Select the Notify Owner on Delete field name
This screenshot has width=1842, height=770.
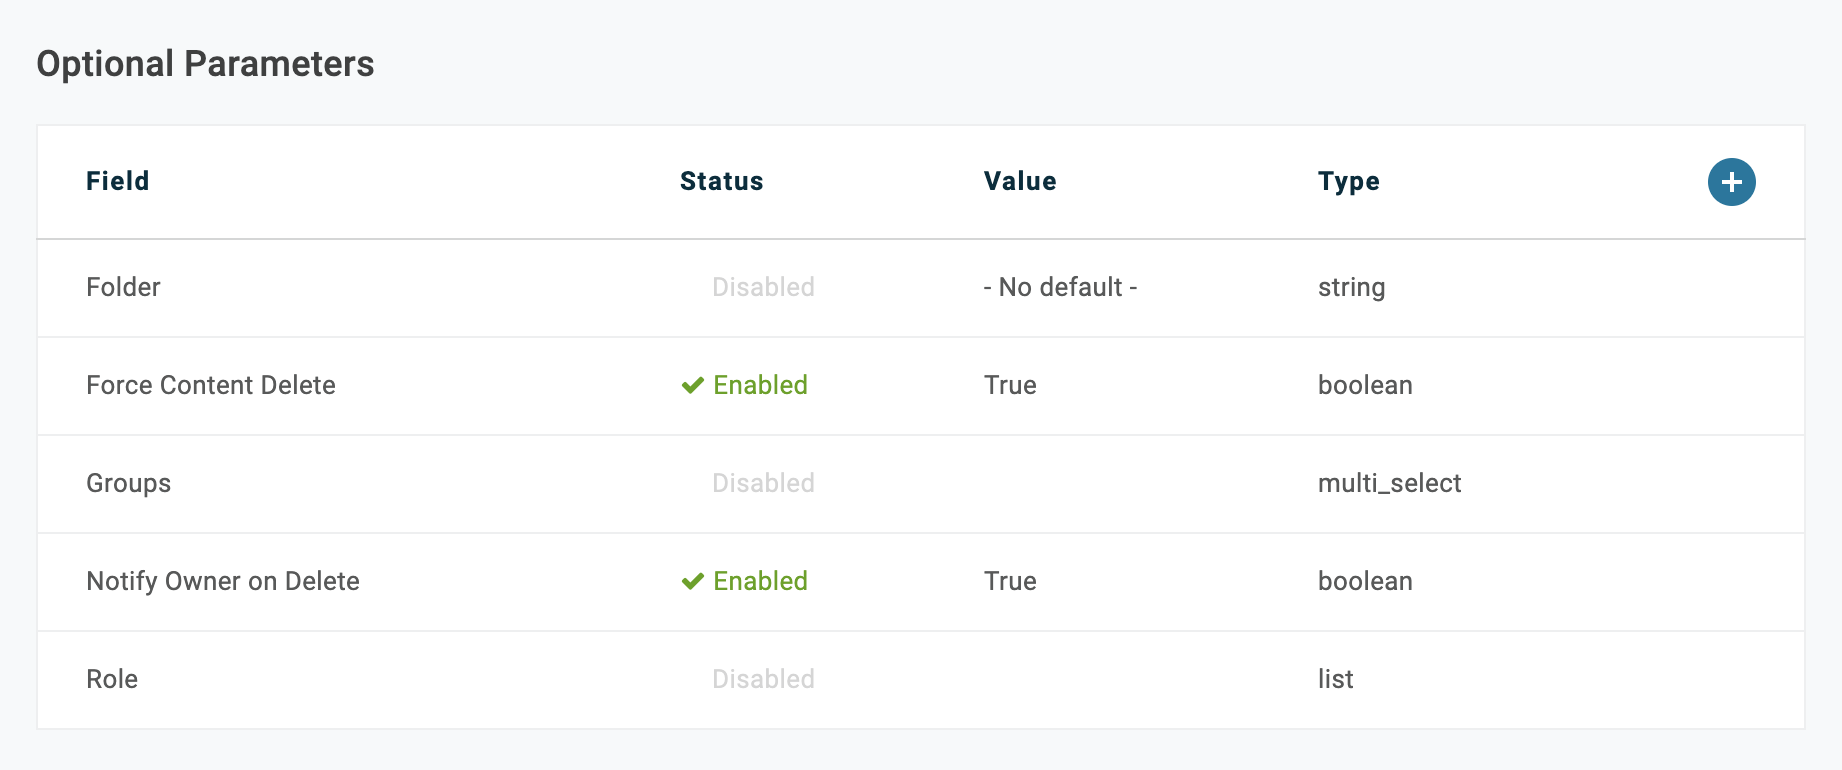[223, 581]
